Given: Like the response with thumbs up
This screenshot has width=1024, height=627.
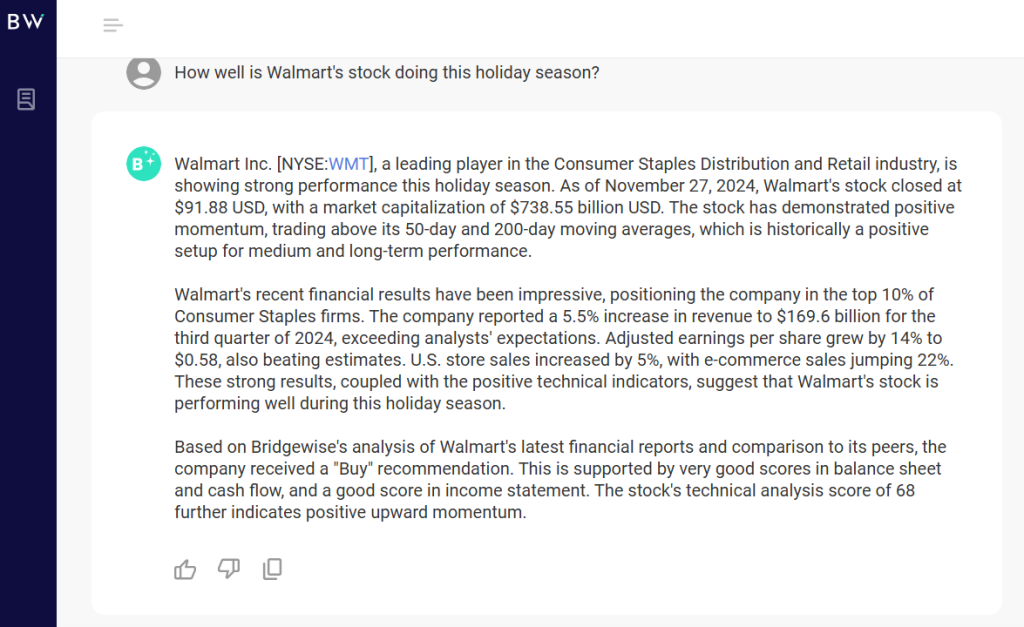Looking at the screenshot, I should 185,569.
